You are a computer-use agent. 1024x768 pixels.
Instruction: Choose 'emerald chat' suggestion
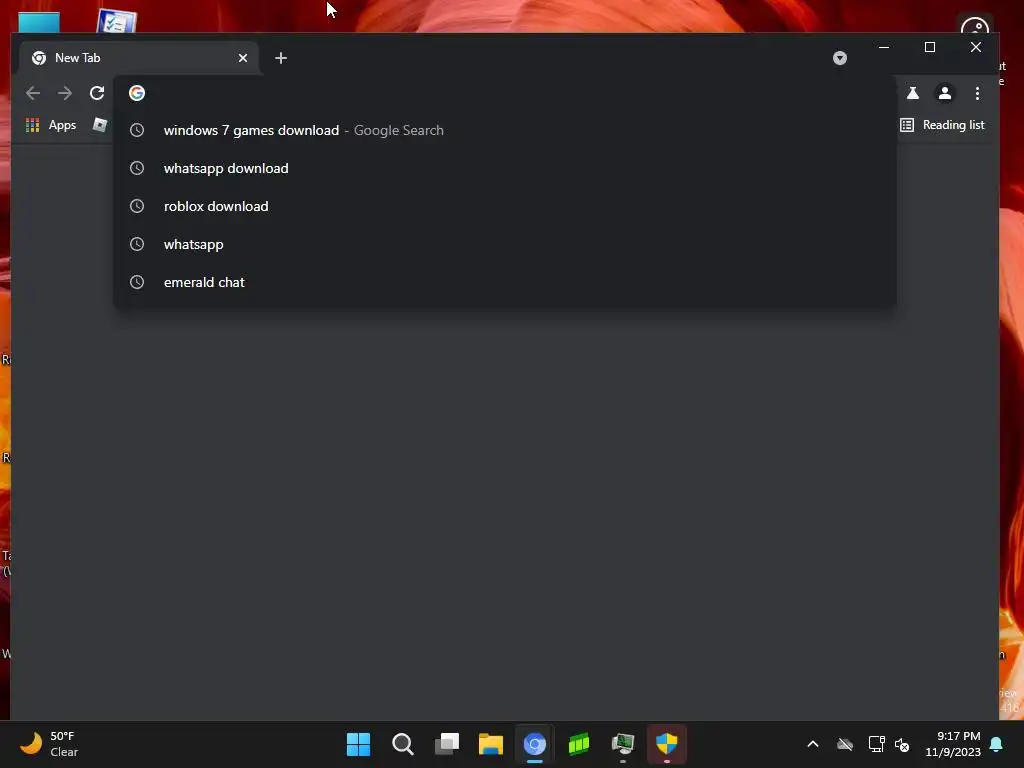coord(504,281)
